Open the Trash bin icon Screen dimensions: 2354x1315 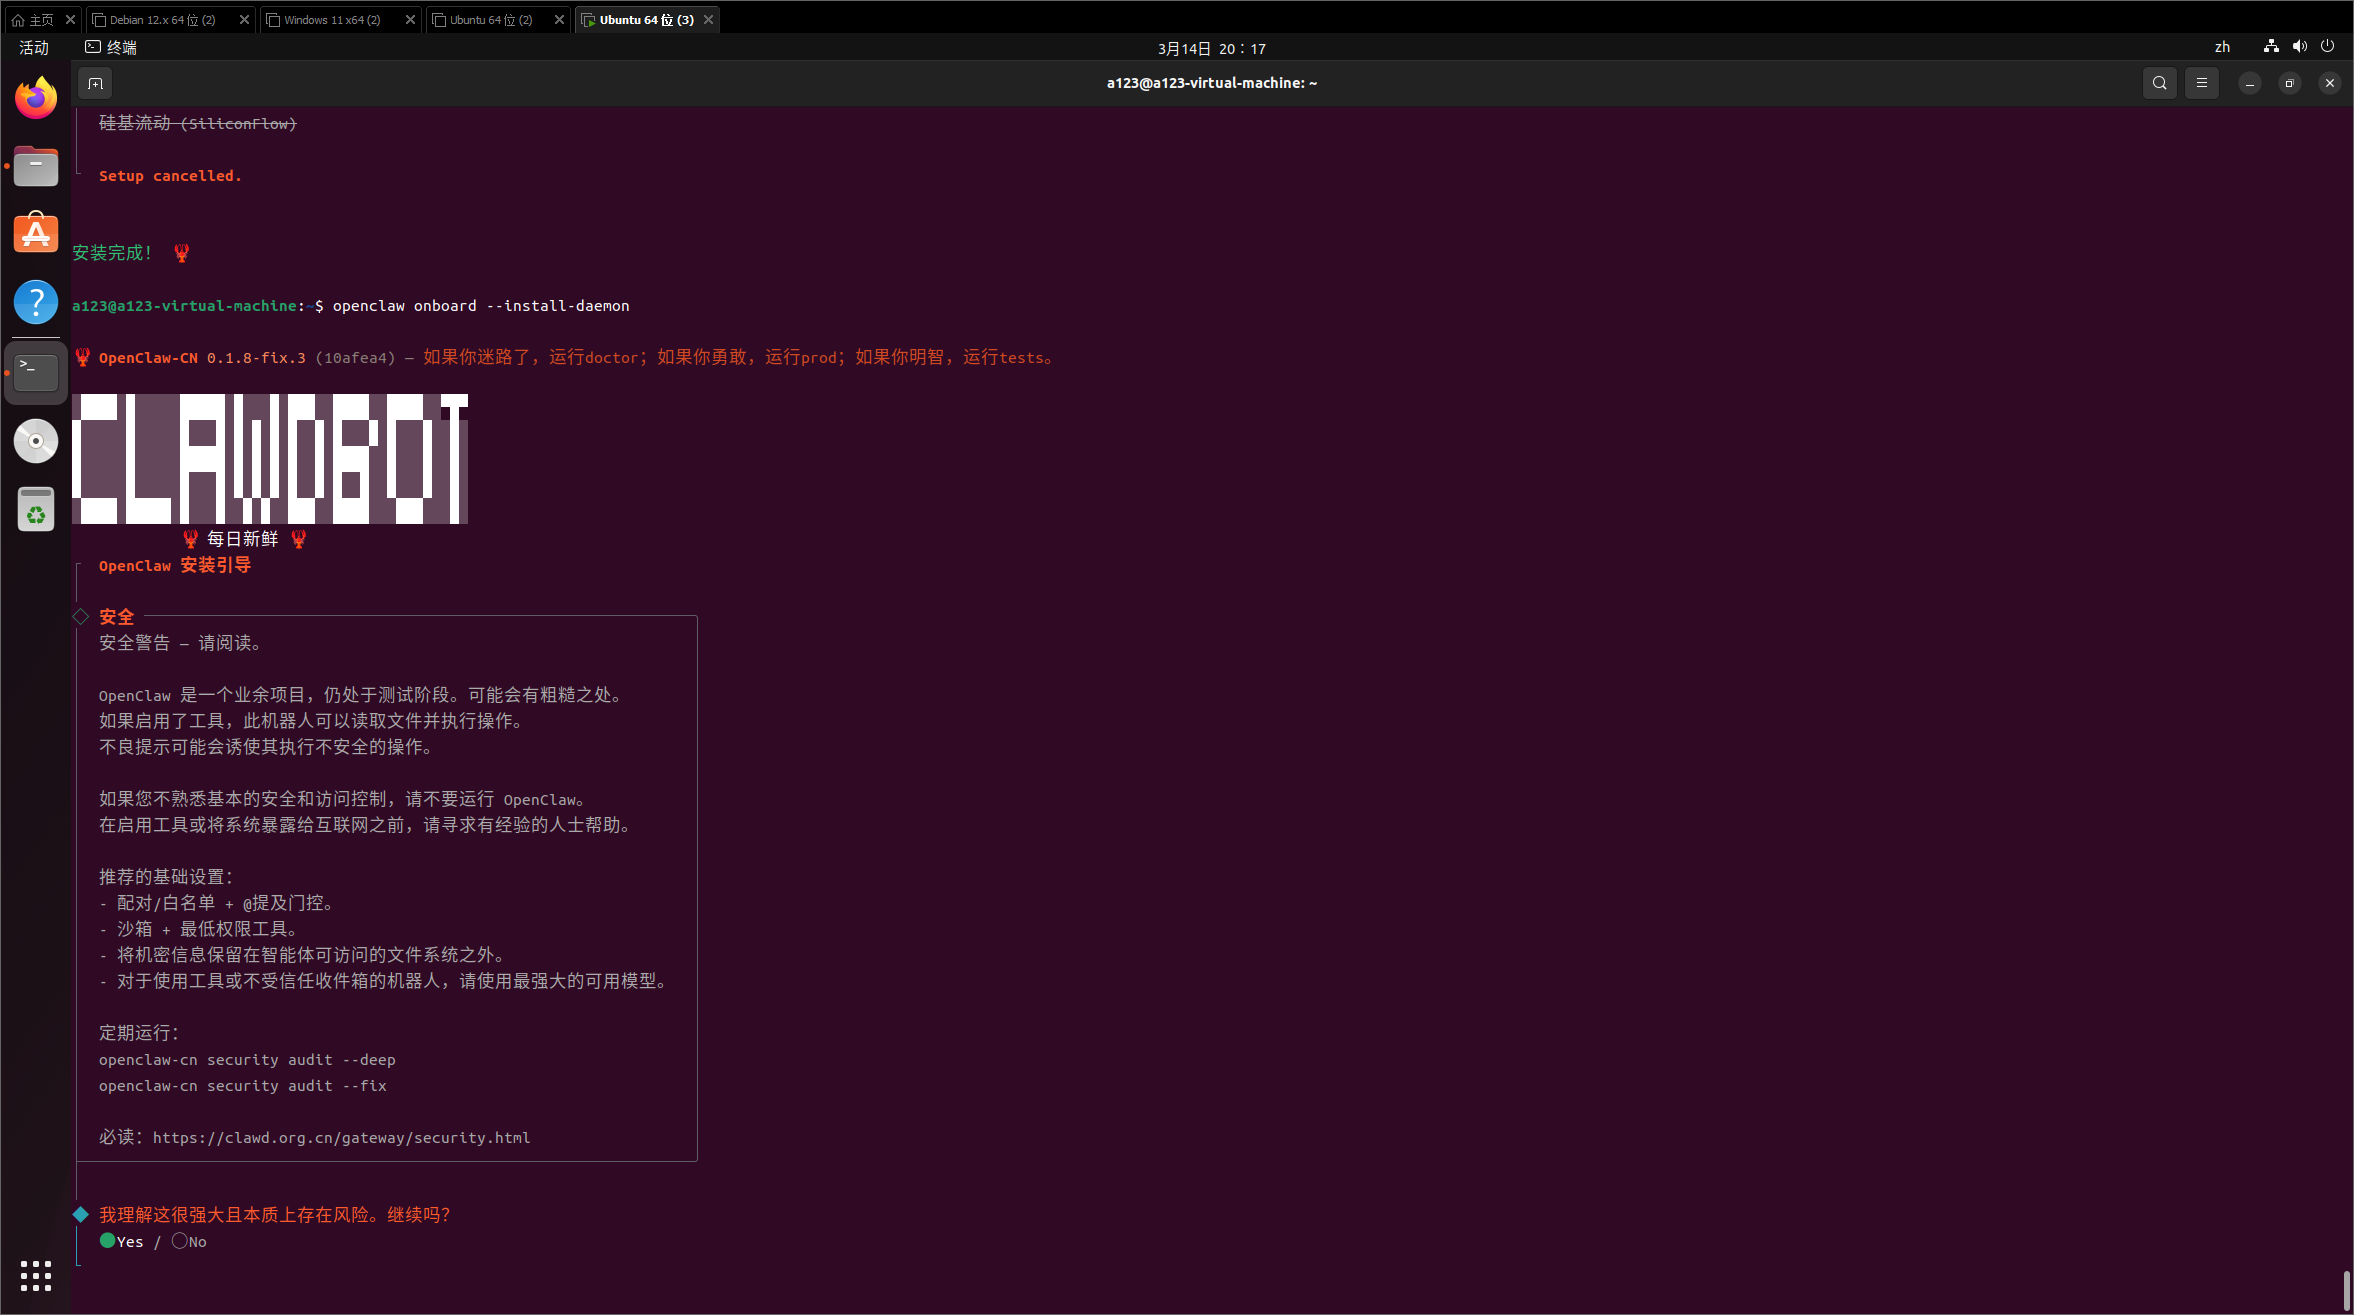(x=36, y=510)
